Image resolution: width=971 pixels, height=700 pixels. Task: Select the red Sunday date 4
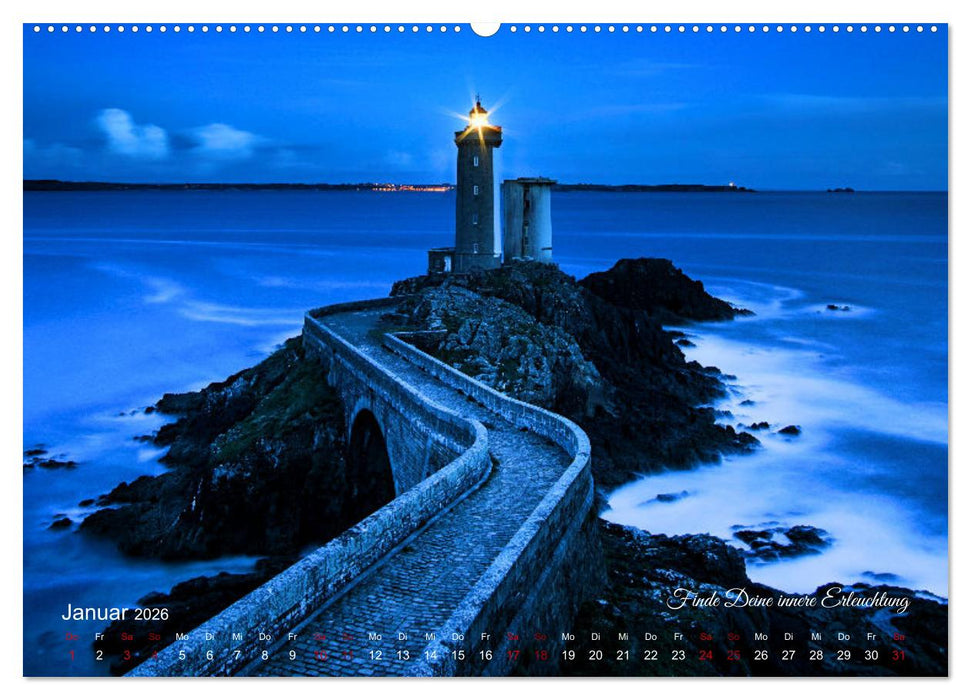[x=154, y=657]
